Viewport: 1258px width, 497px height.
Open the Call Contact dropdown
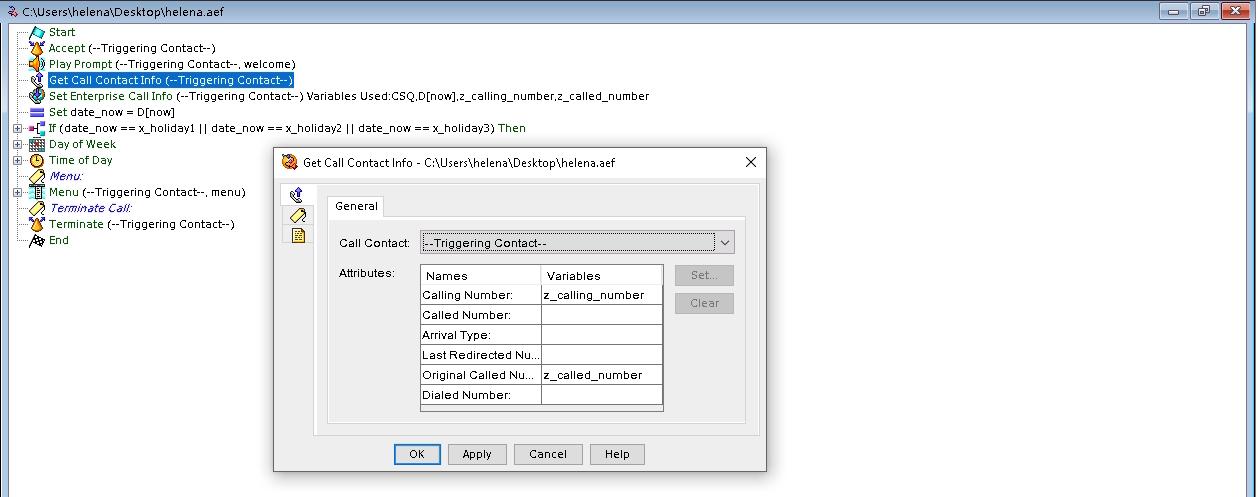pos(726,242)
